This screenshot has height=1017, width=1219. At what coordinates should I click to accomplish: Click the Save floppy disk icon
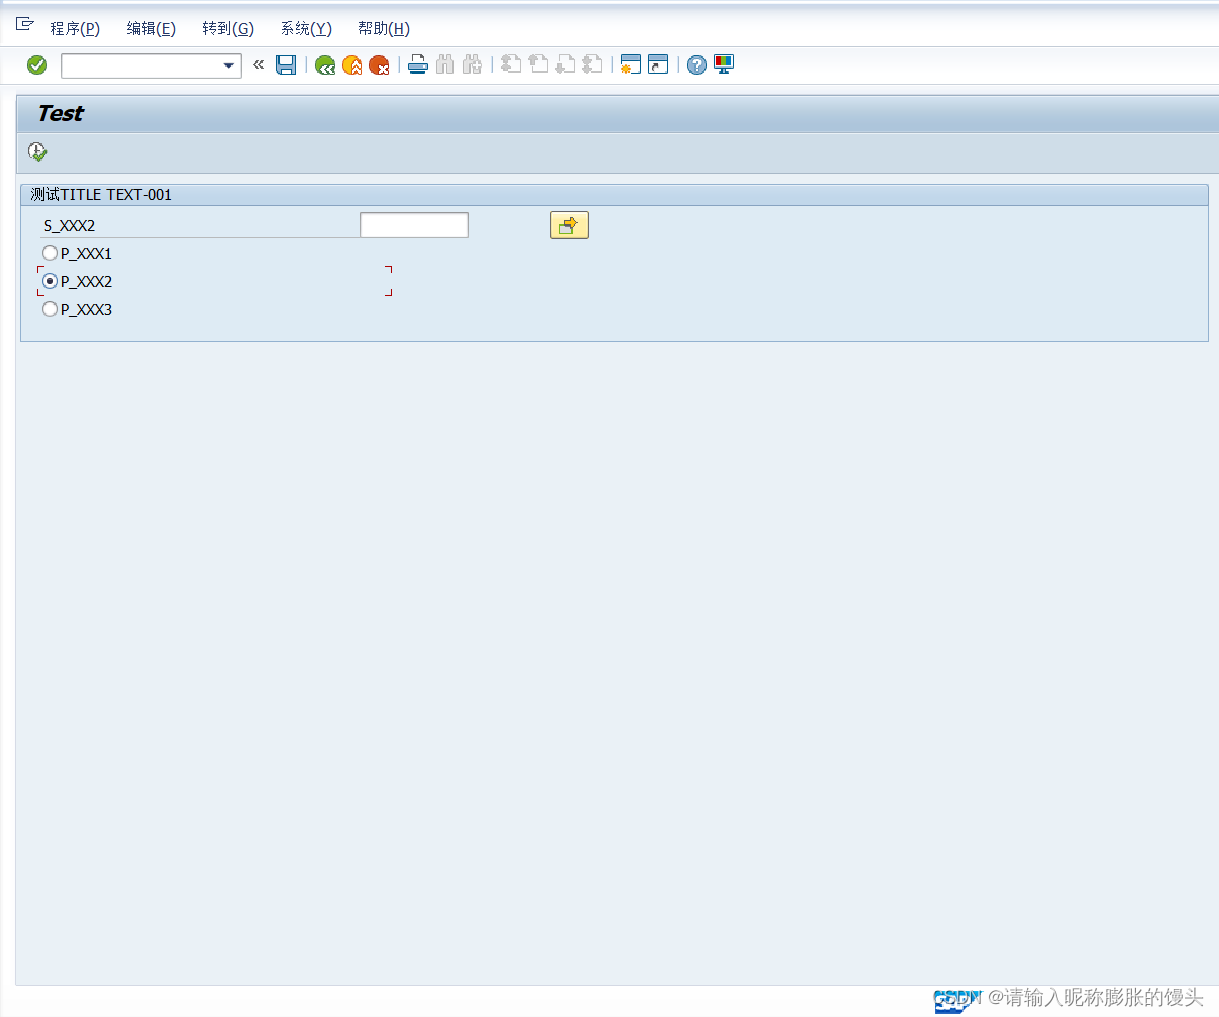[x=286, y=65]
